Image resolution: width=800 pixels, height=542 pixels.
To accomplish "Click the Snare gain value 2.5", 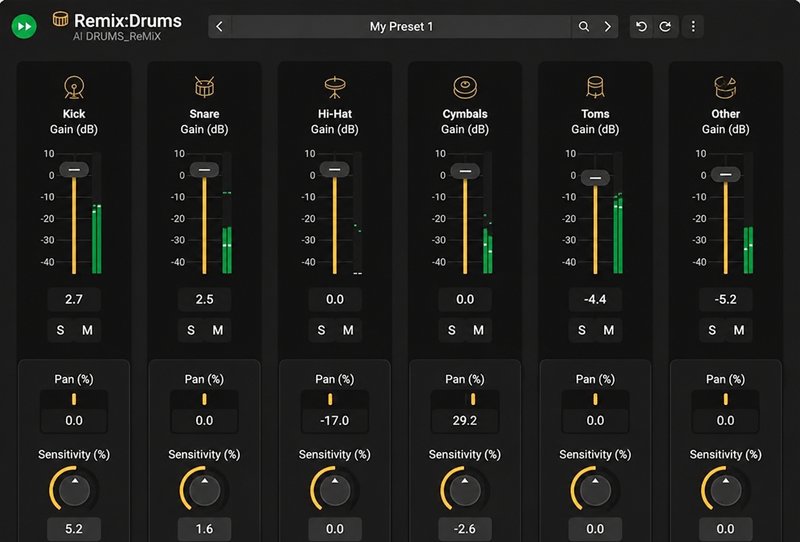I will click(205, 299).
